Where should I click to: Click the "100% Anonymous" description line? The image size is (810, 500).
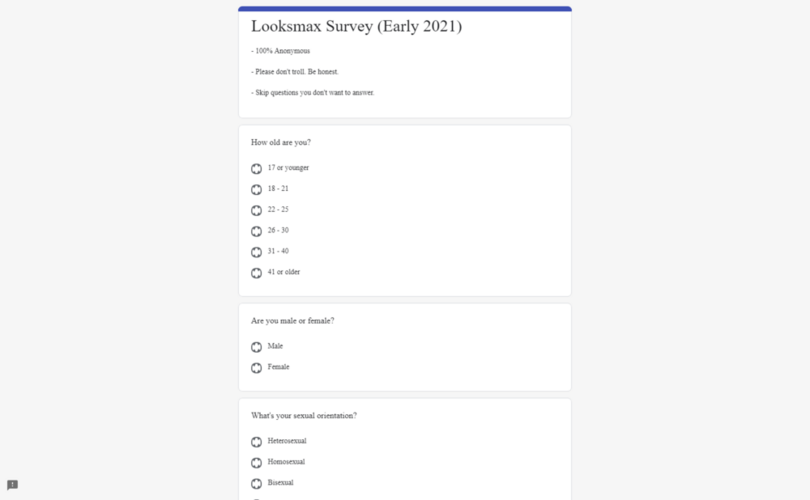282,51
